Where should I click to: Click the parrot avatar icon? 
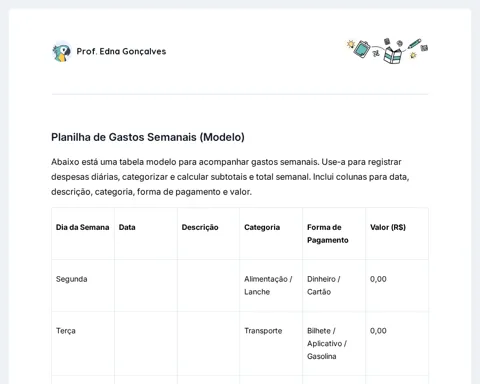(x=62, y=52)
